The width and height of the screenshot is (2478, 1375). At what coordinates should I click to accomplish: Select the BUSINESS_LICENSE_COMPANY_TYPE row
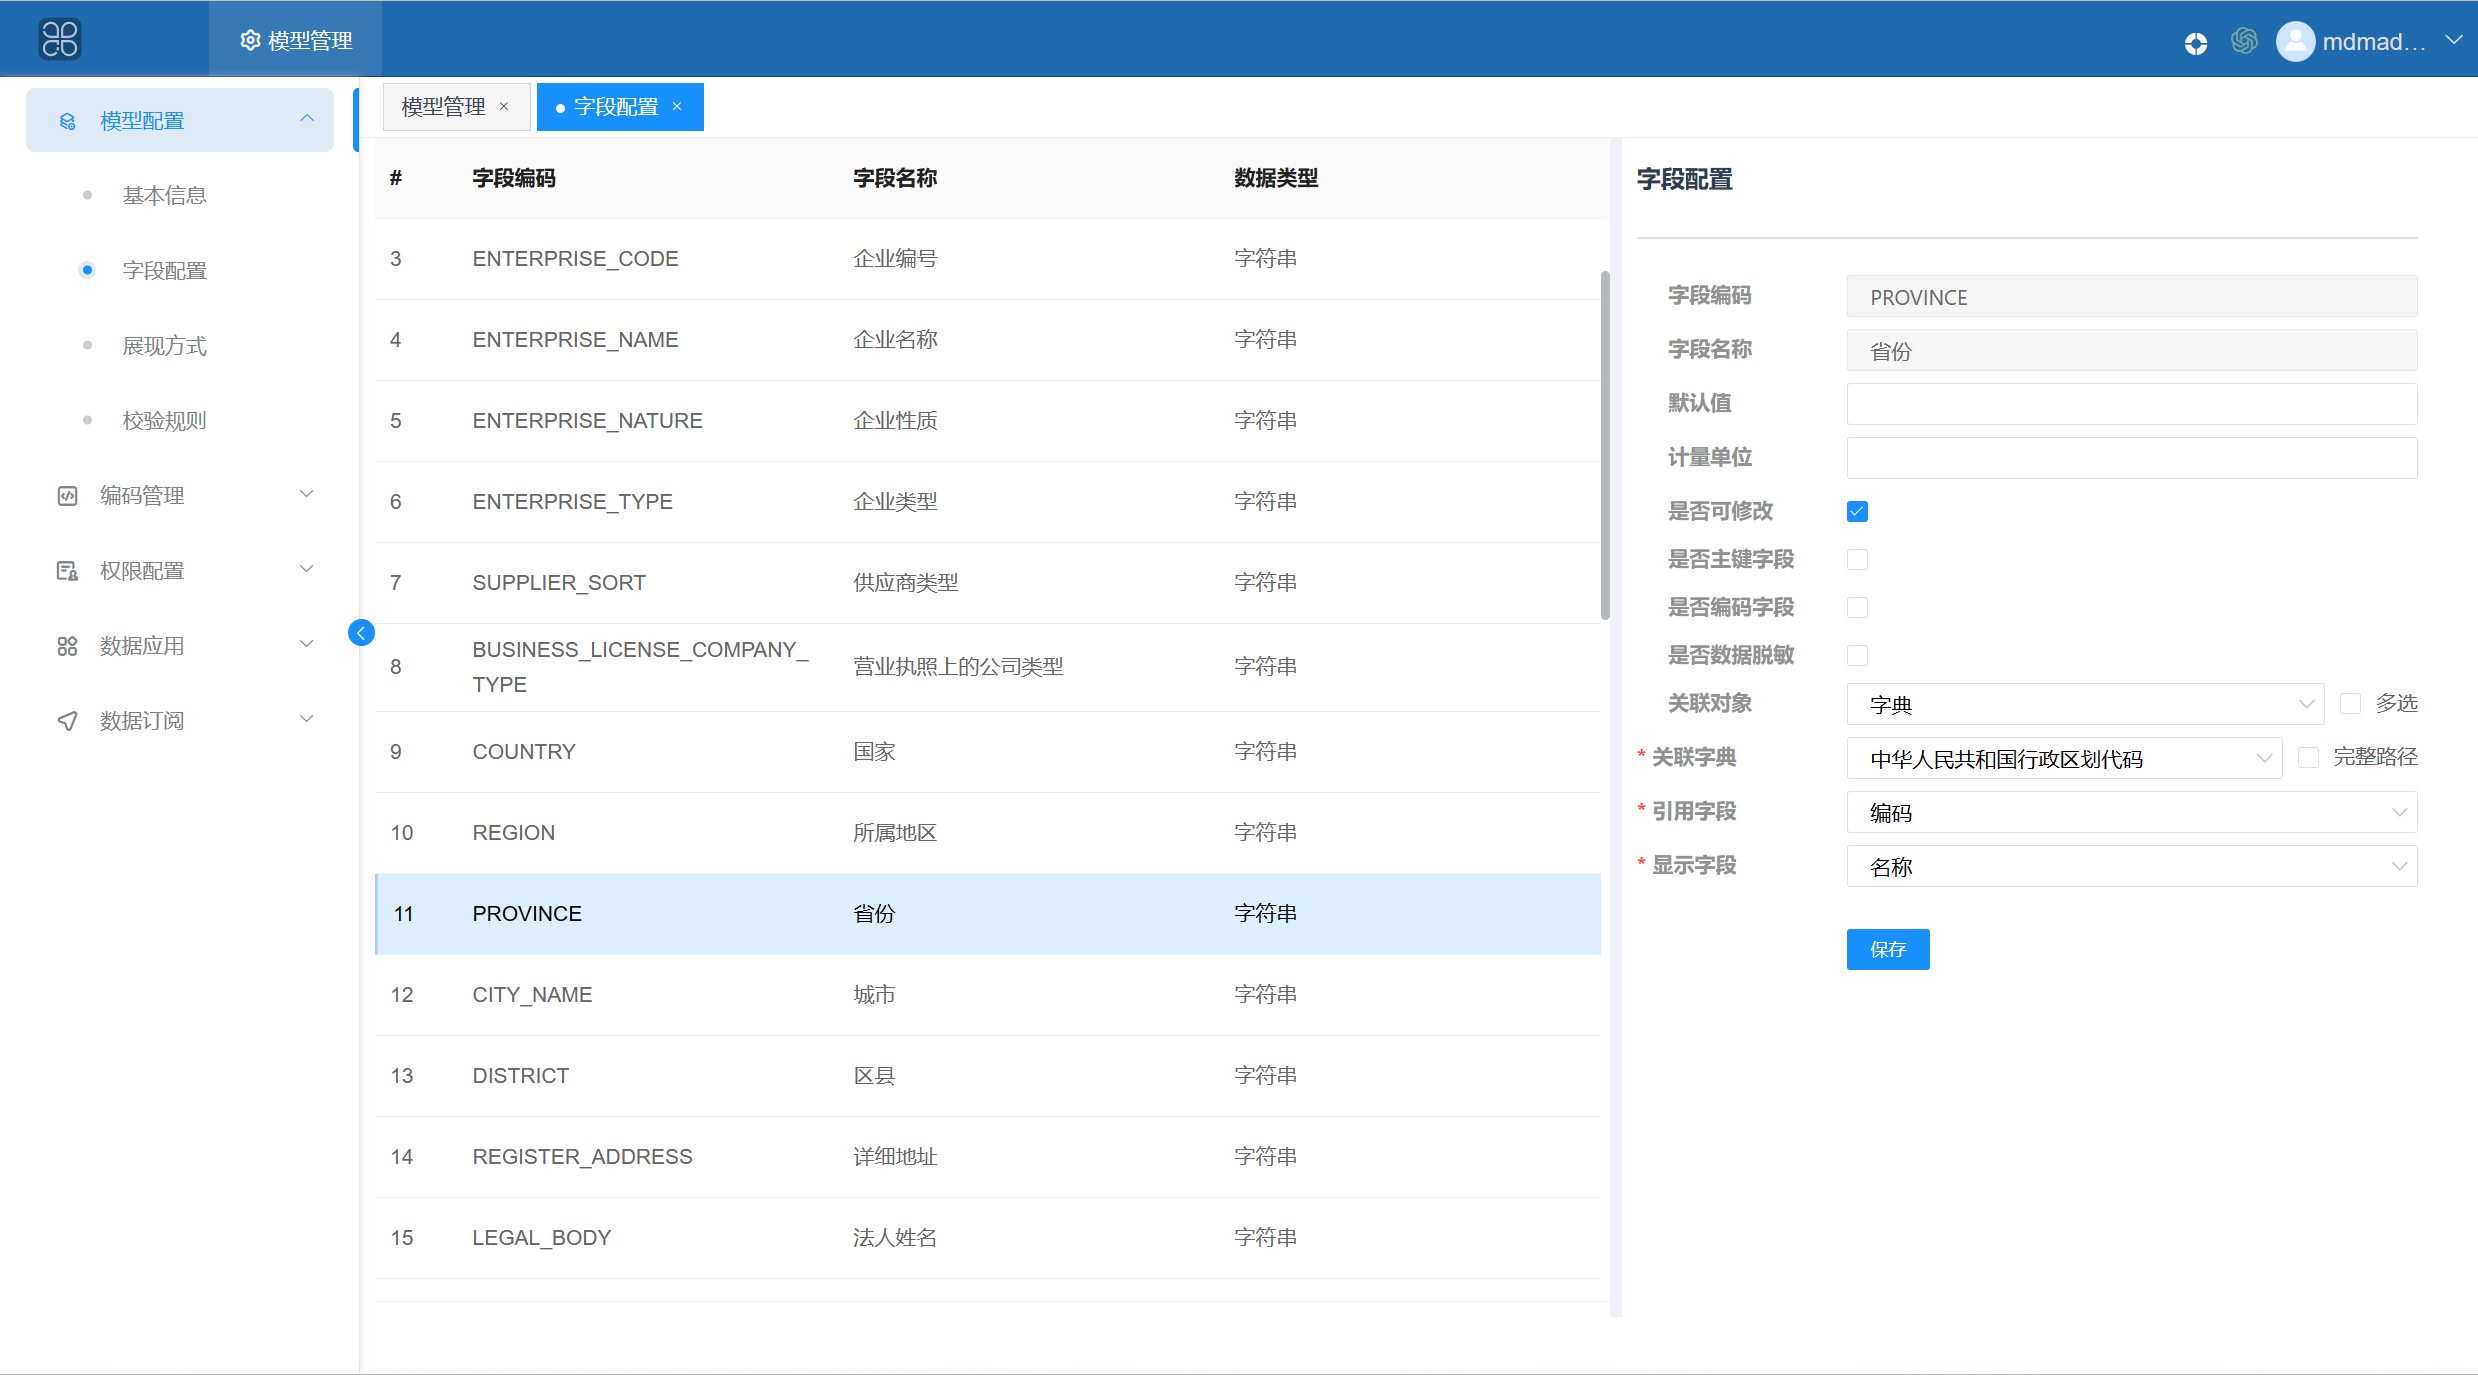[x=988, y=667]
